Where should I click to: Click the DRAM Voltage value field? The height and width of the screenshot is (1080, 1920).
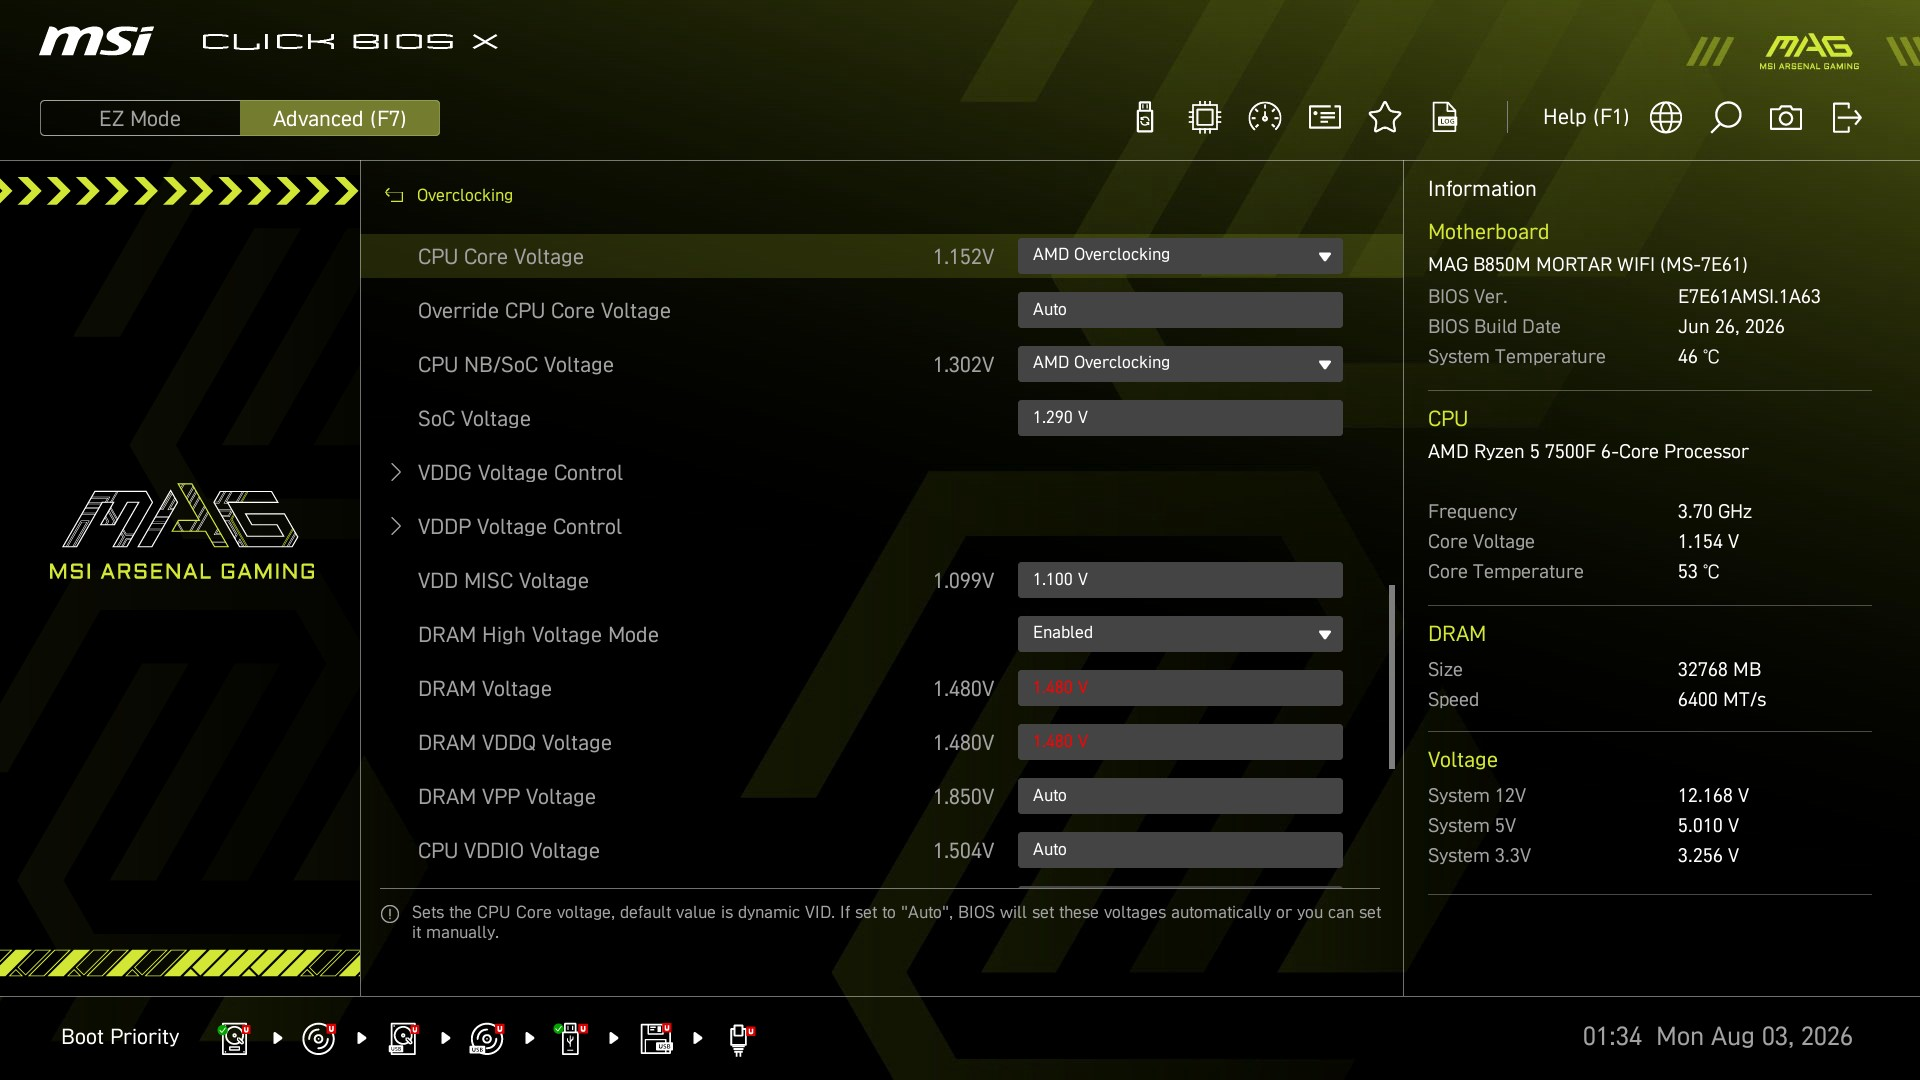point(1180,688)
